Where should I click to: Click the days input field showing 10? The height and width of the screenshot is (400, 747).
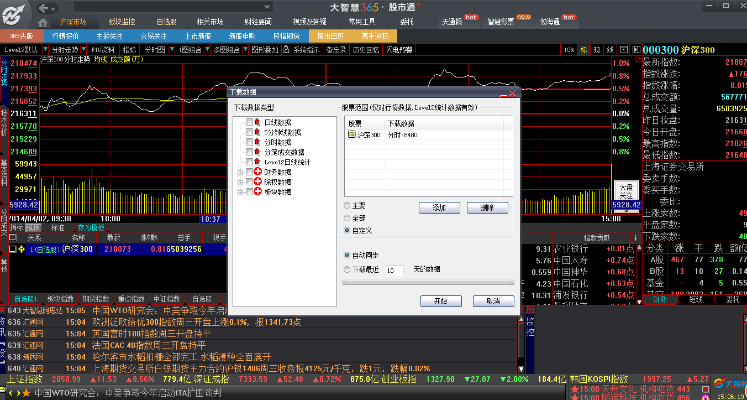click(394, 270)
